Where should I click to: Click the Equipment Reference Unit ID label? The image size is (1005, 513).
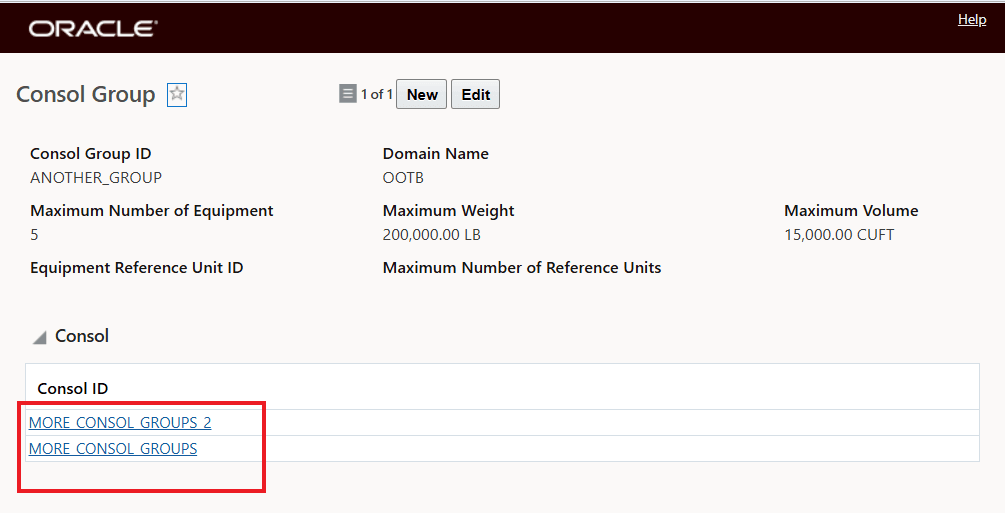(x=137, y=268)
